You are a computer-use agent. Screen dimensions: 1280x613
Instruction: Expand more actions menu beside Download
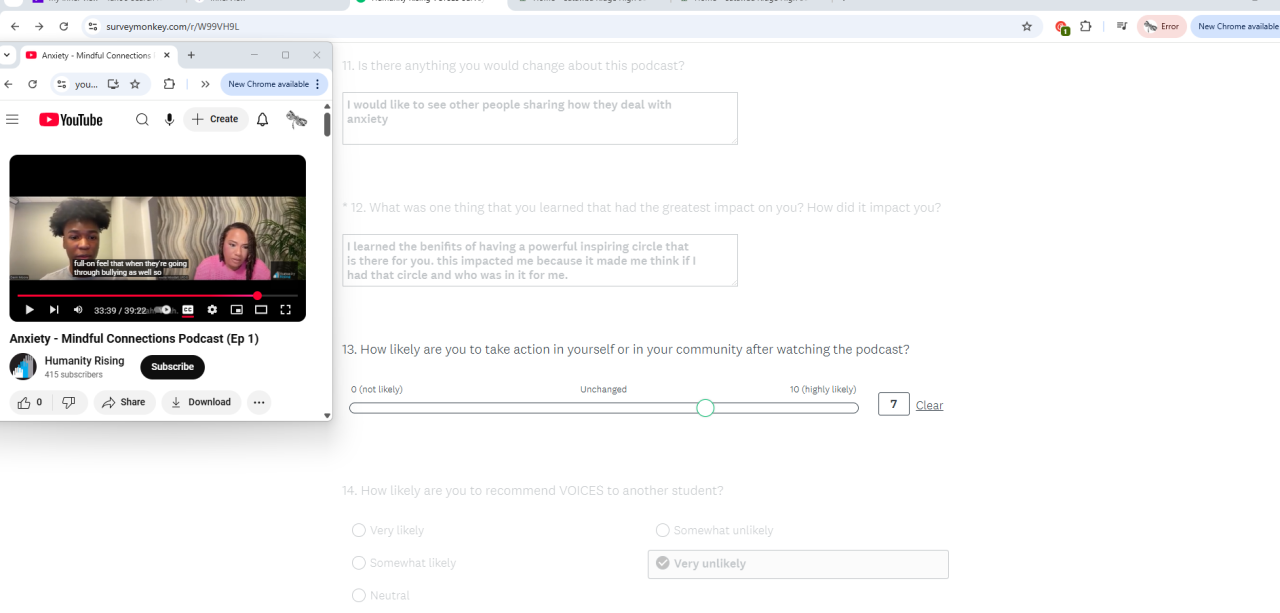259,402
